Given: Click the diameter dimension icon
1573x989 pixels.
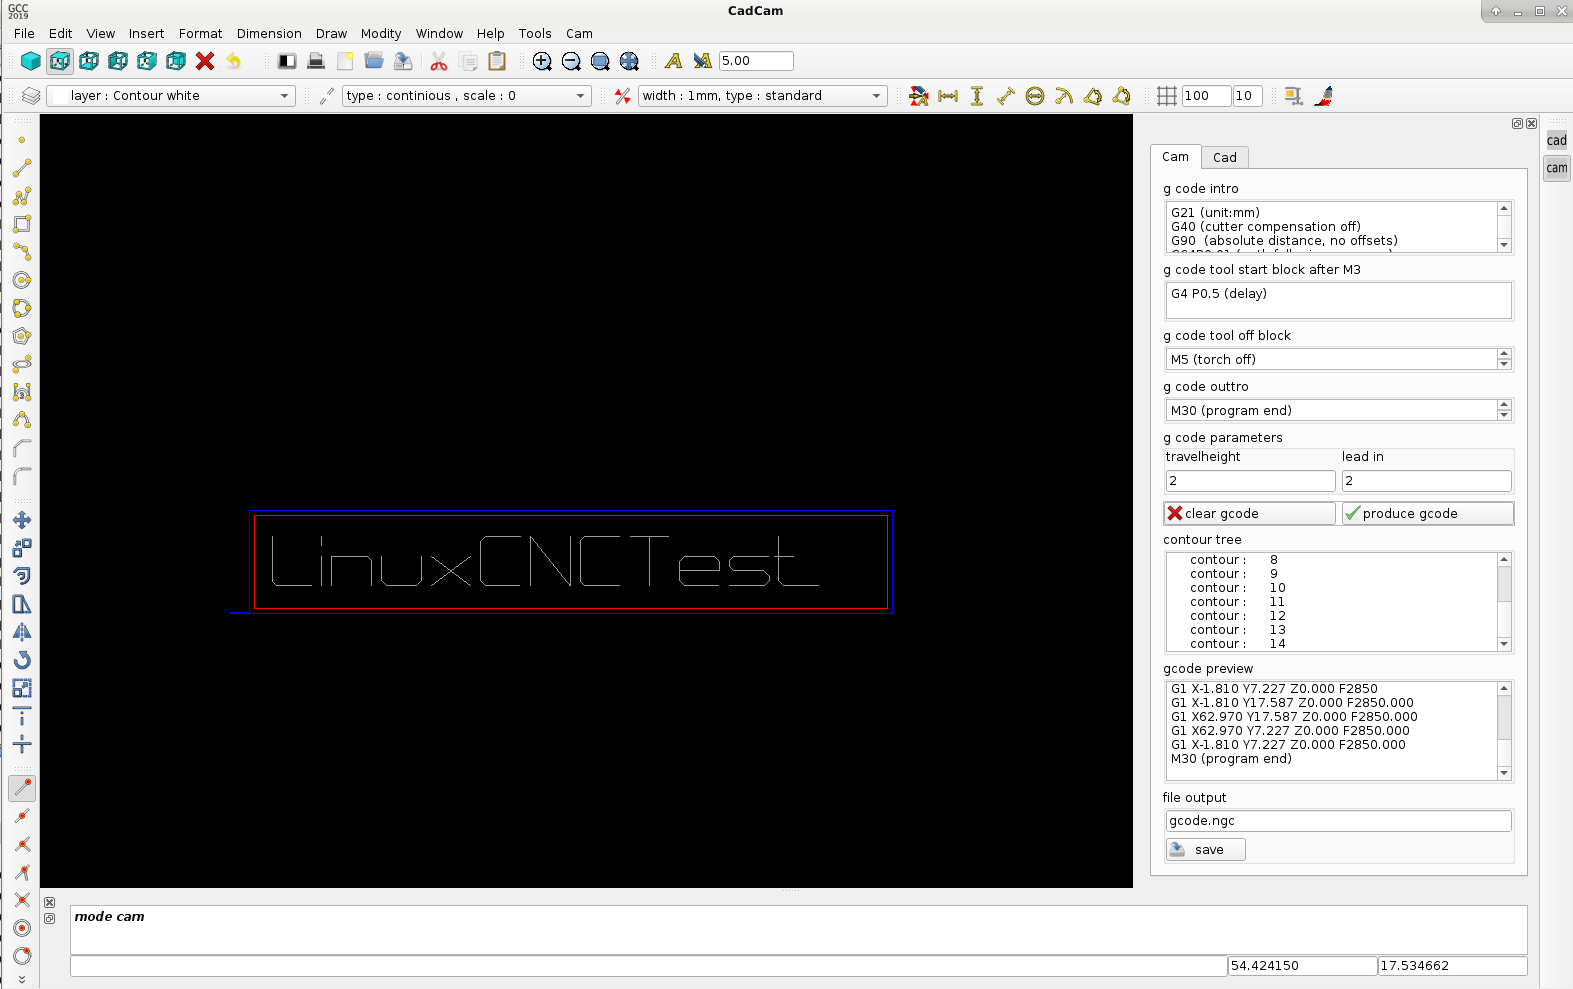Looking at the screenshot, I should (1035, 96).
